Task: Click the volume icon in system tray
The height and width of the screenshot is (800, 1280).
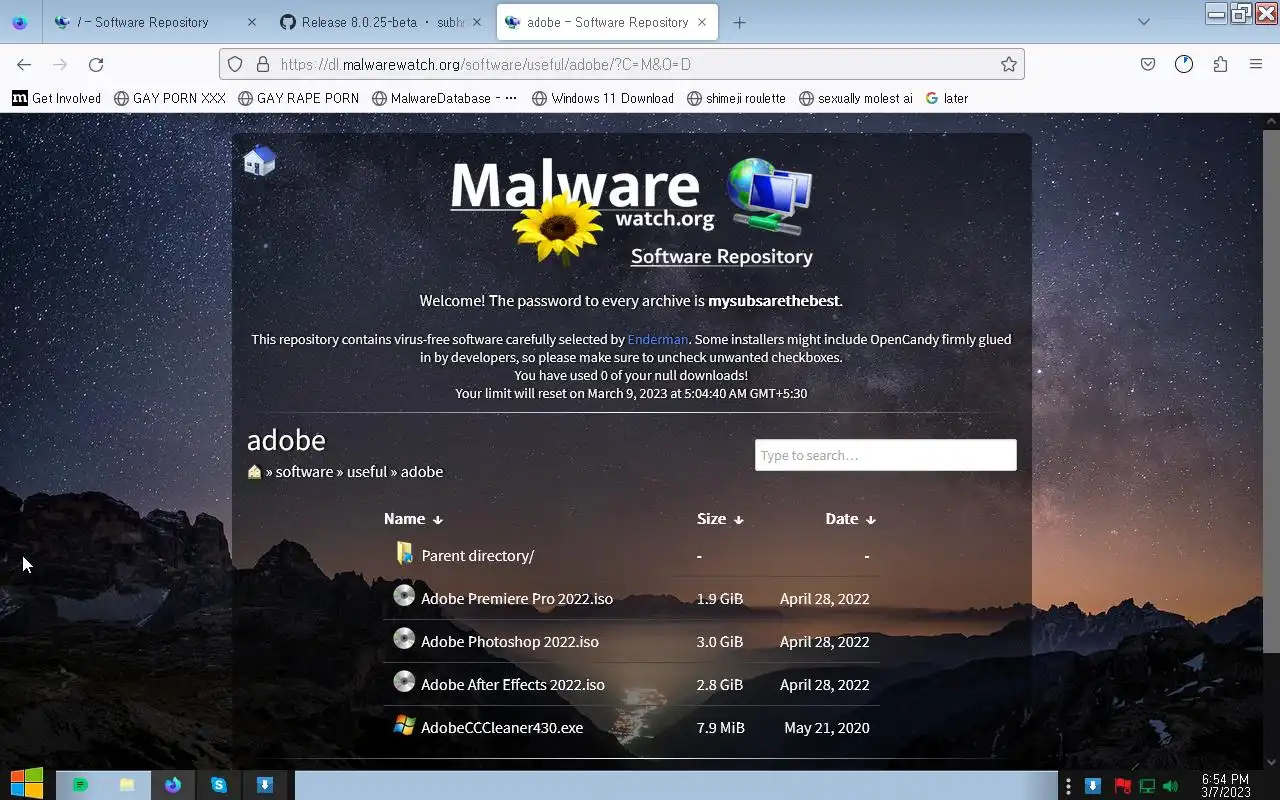Action: 1171,786
